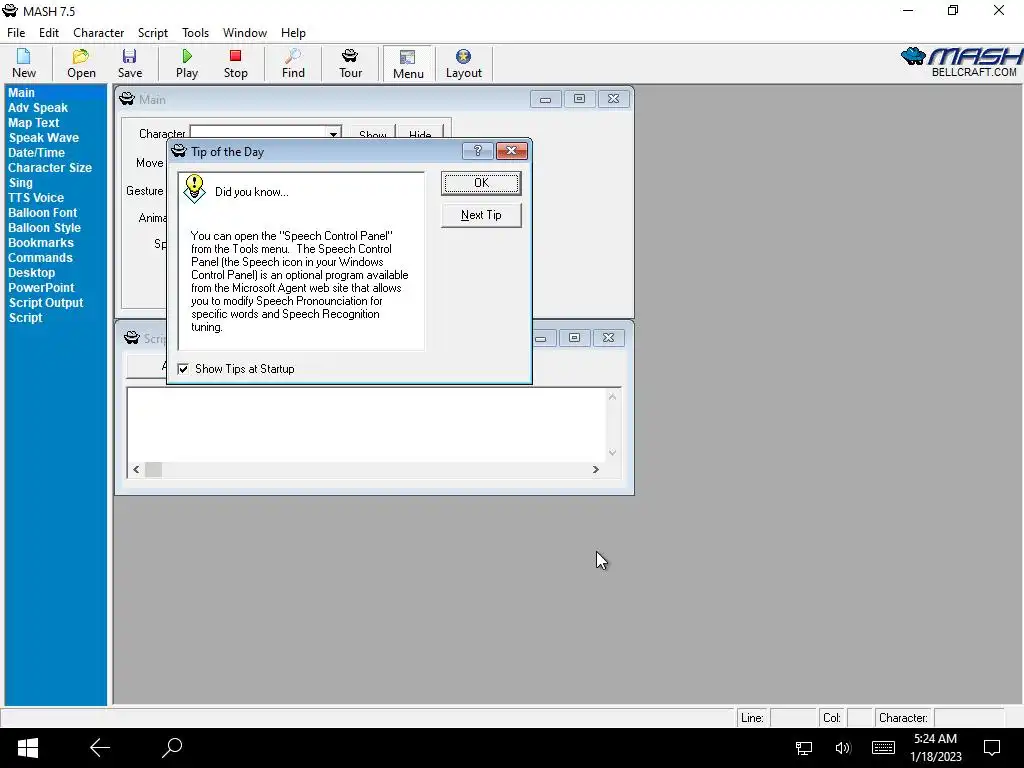Click the lightbulb tip icon

click(194, 189)
